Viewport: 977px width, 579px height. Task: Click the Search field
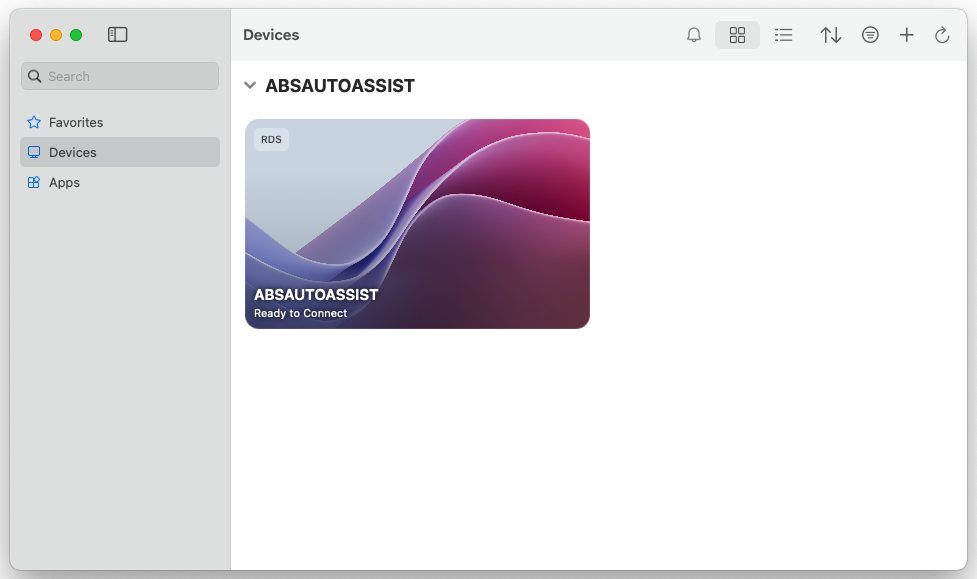[130, 76]
